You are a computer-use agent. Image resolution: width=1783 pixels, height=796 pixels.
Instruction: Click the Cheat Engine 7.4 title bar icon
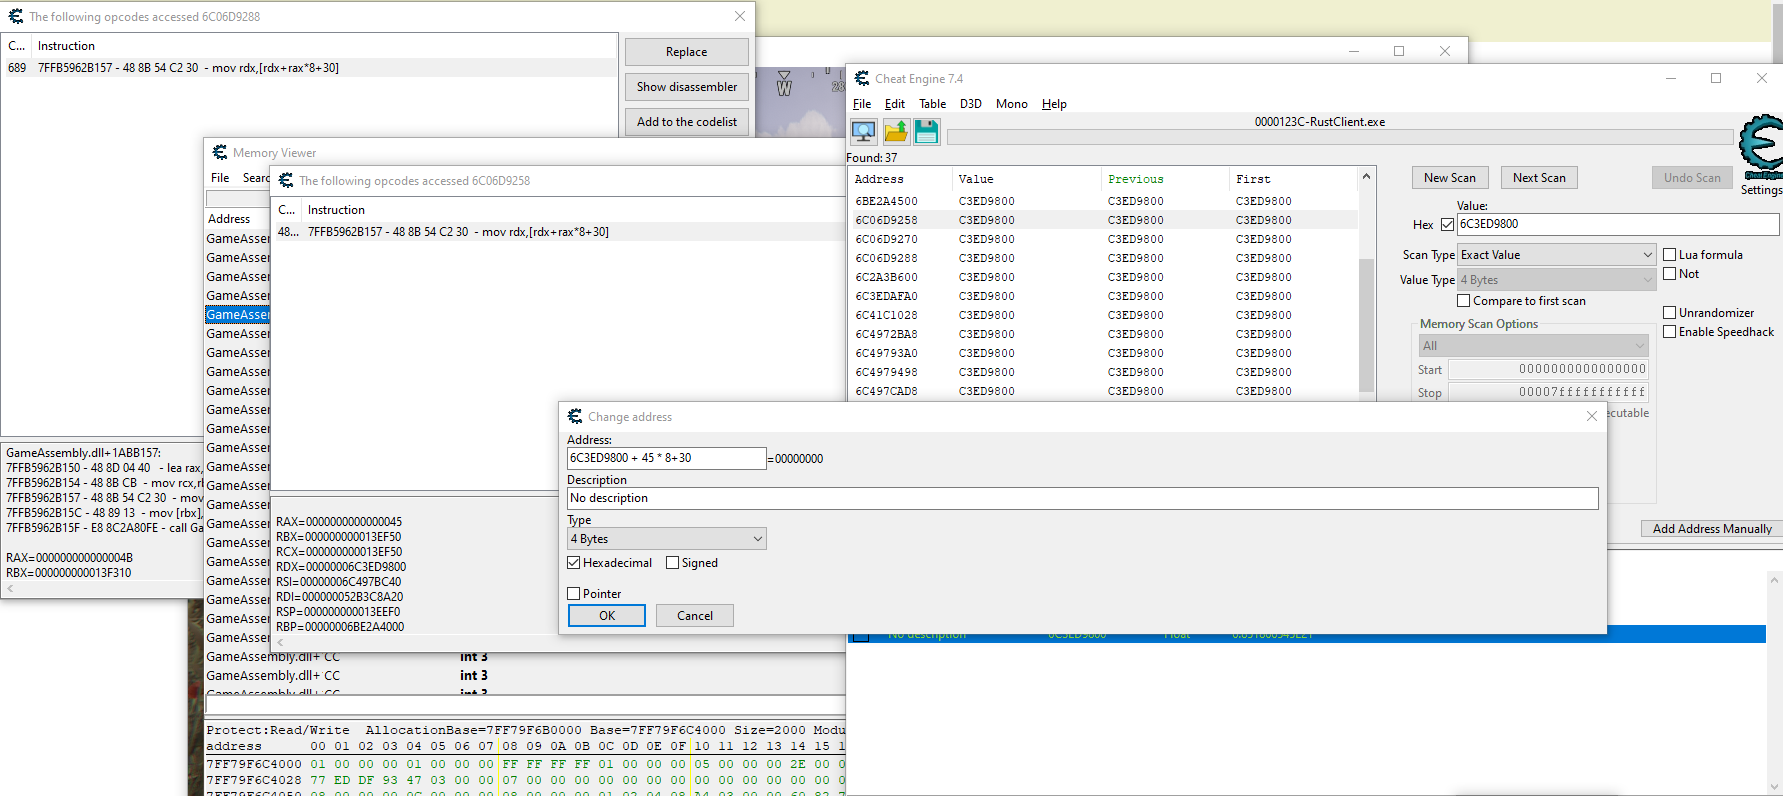pos(862,78)
